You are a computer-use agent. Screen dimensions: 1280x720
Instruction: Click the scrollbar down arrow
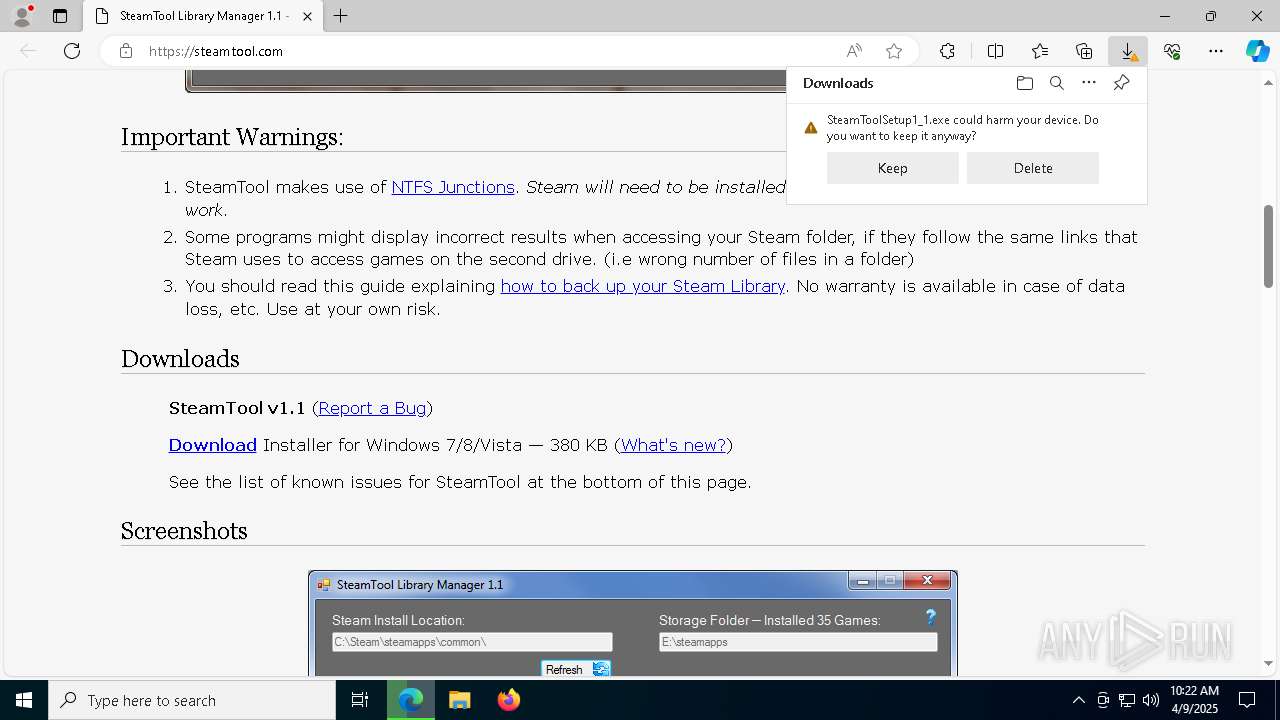pos(1269,663)
